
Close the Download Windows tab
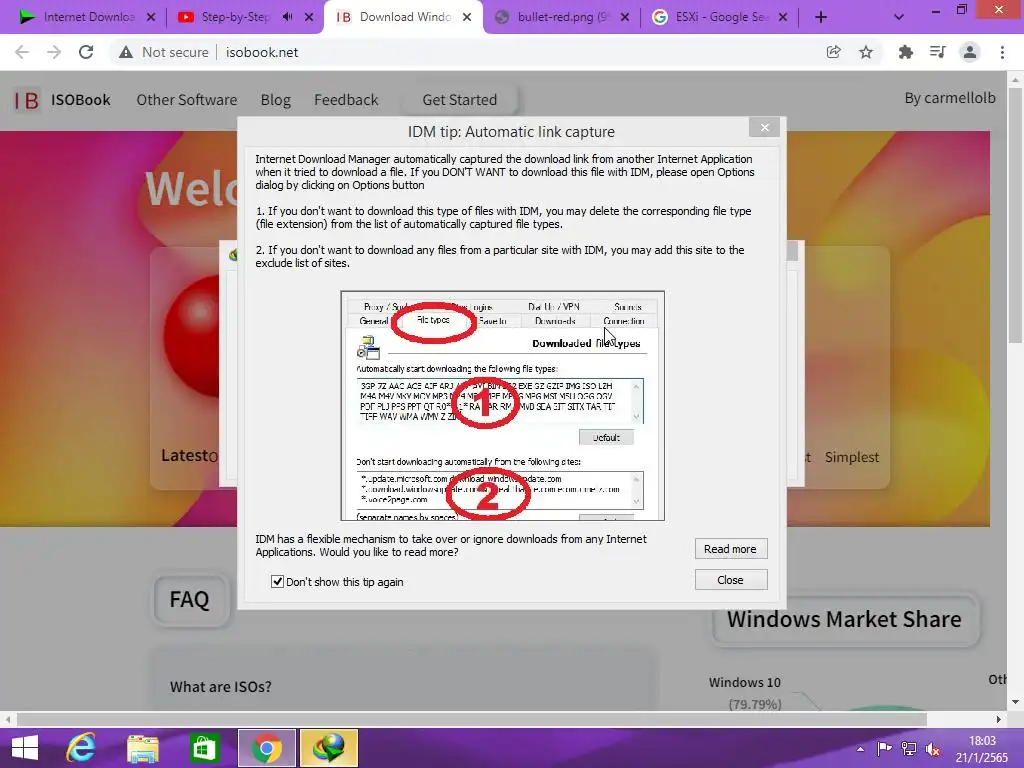coord(467,18)
